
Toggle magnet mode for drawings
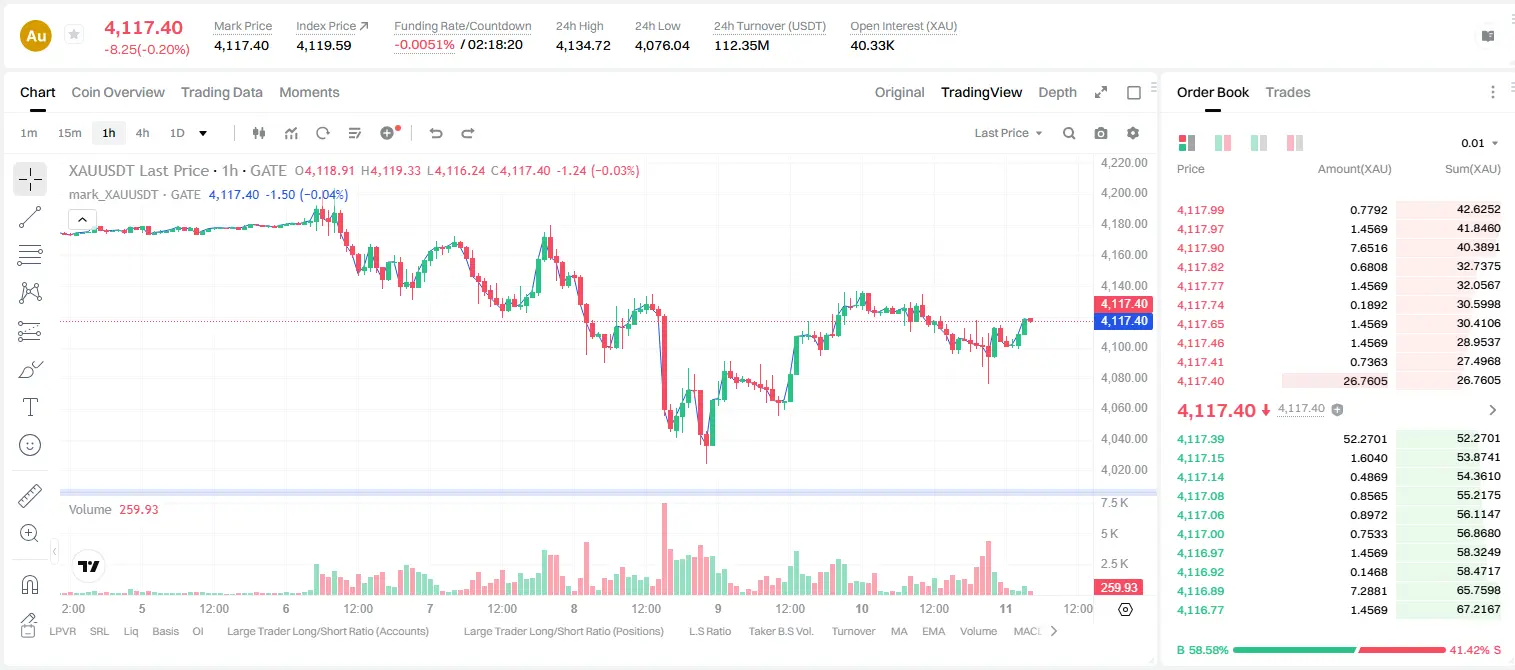30,585
